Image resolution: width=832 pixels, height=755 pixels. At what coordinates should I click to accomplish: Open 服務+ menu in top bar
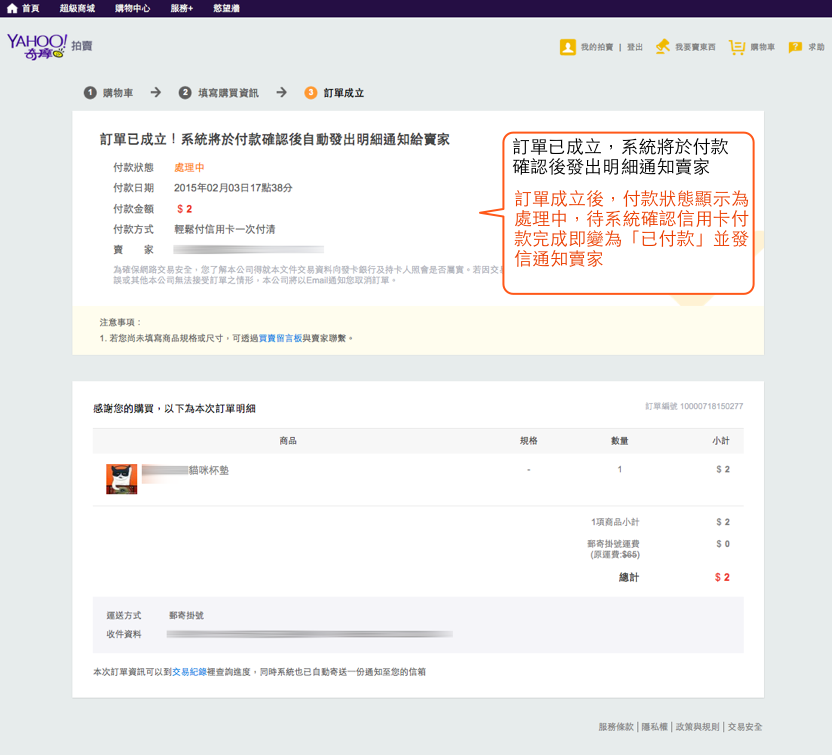(182, 8)
